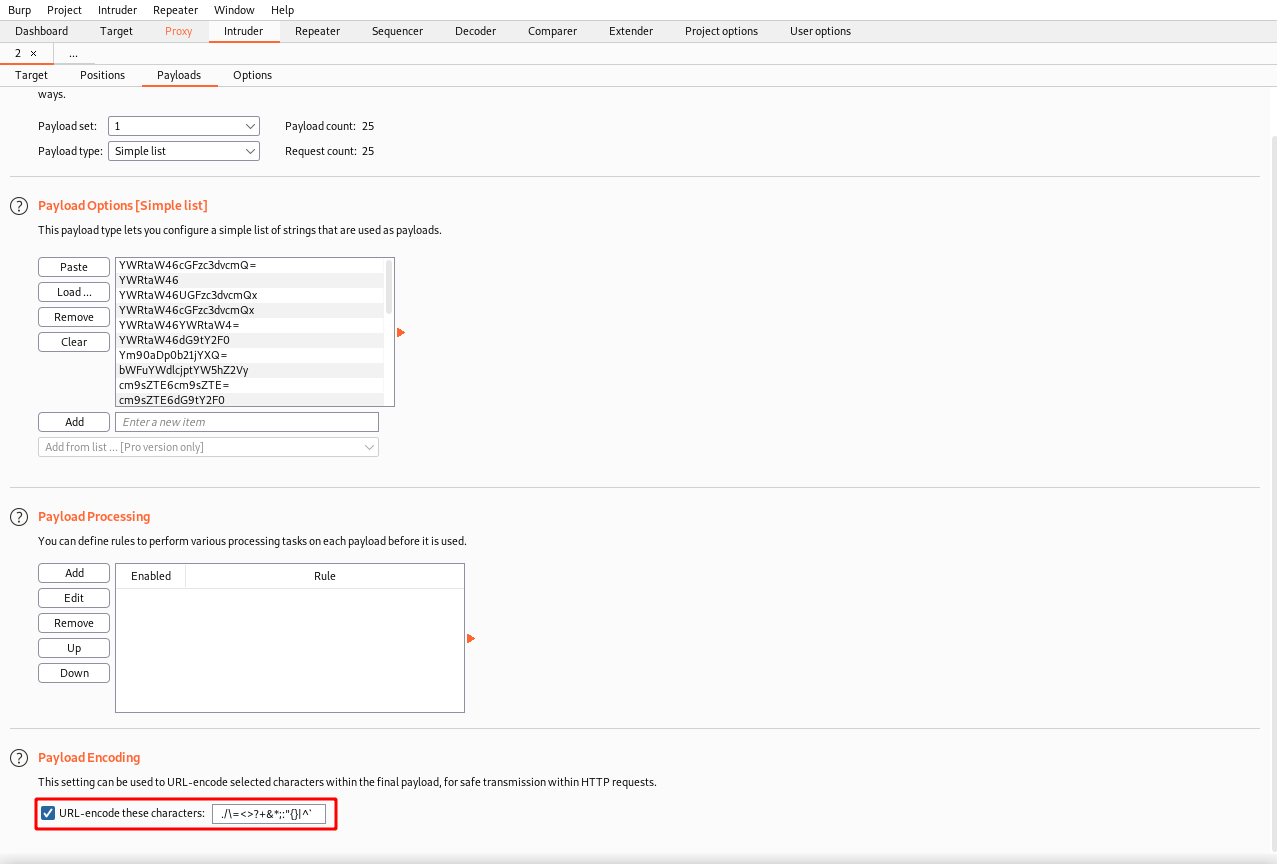Select payload YWRtaW46dG9tY2F0

[x=250, y=340]
